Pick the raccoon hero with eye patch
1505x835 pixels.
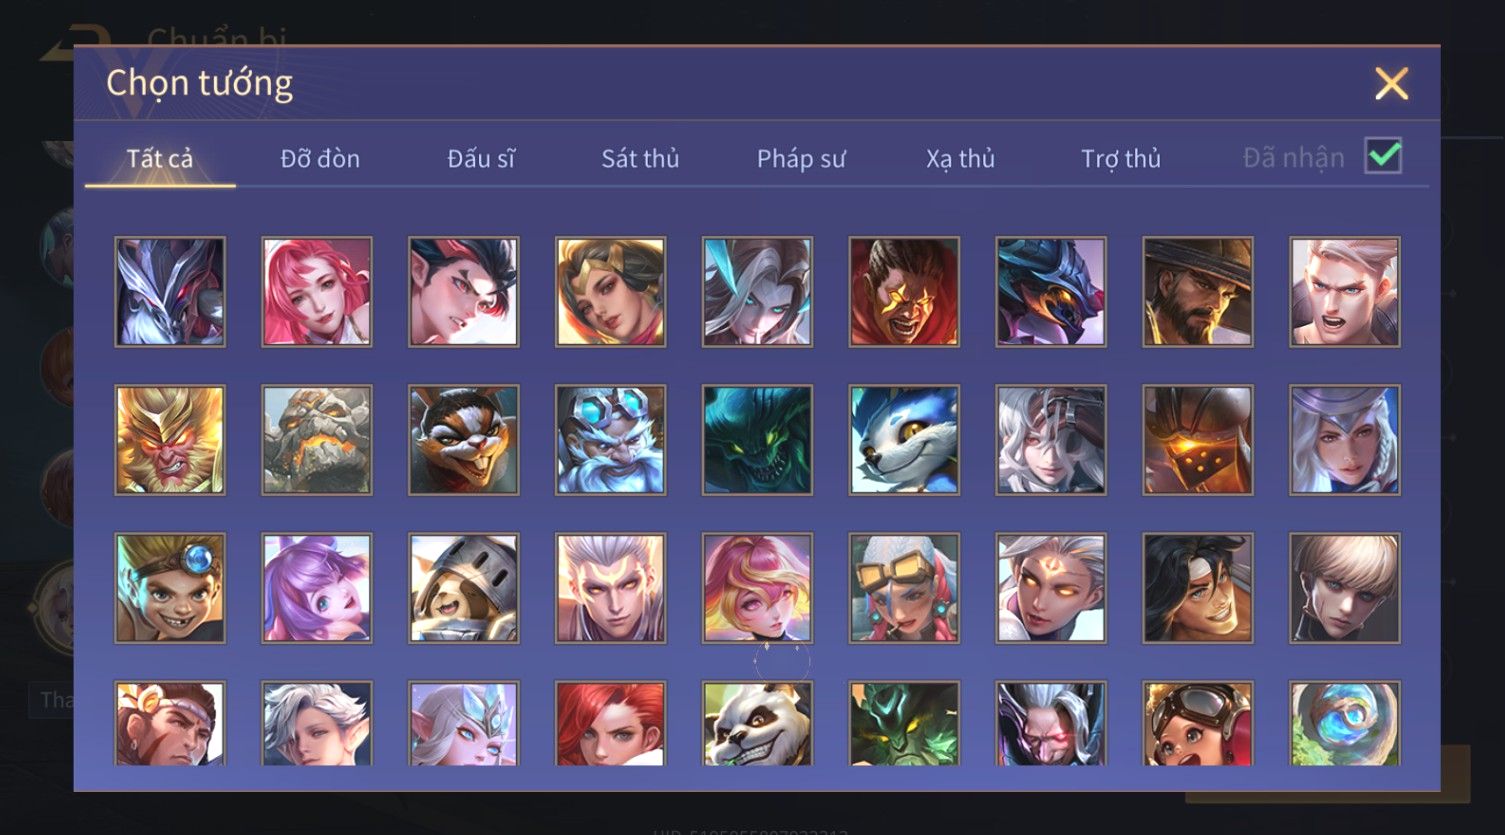click(x=464, y=440)
